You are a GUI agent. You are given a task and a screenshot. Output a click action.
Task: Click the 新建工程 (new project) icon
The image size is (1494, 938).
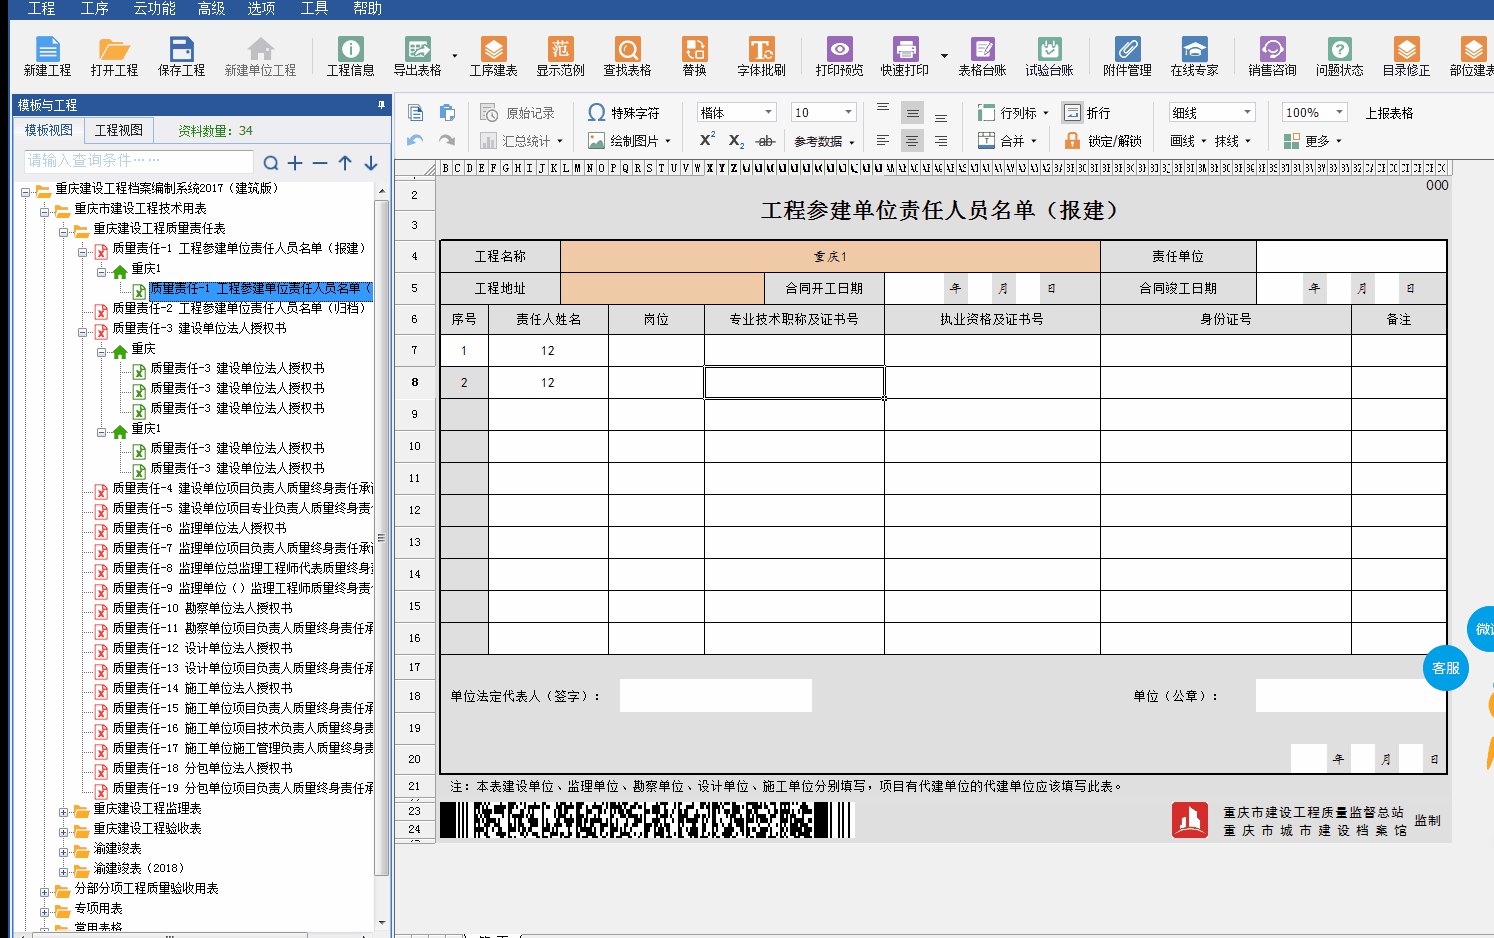click(x=47, y=49)
